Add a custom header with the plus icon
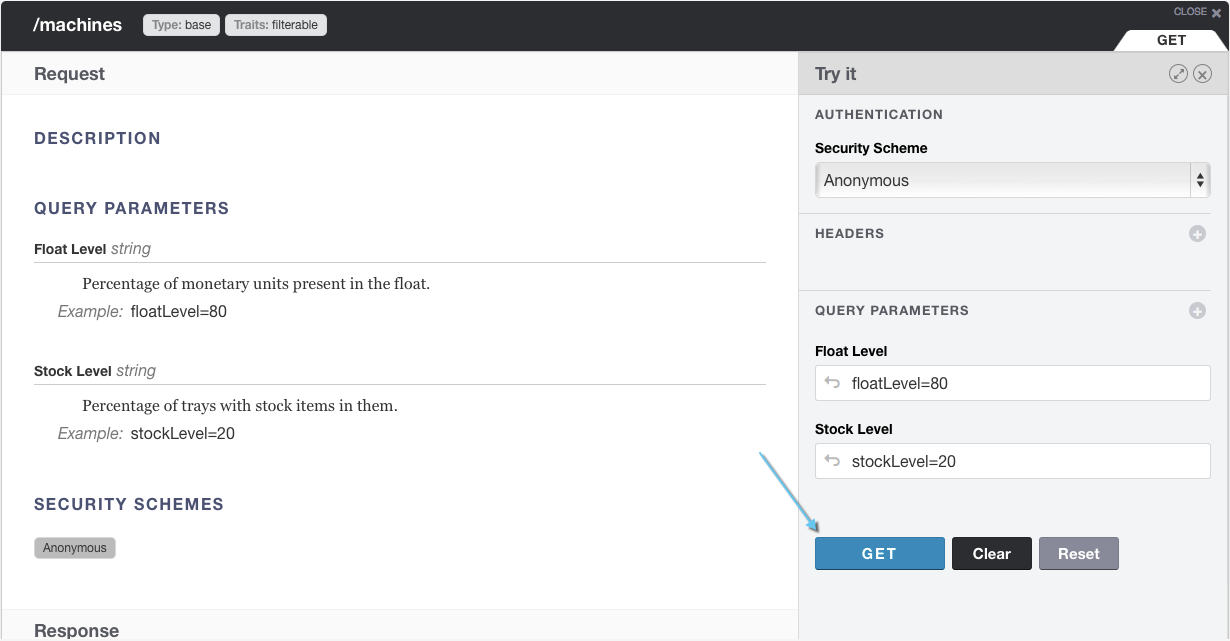1230x641 pixels. 1197,233
